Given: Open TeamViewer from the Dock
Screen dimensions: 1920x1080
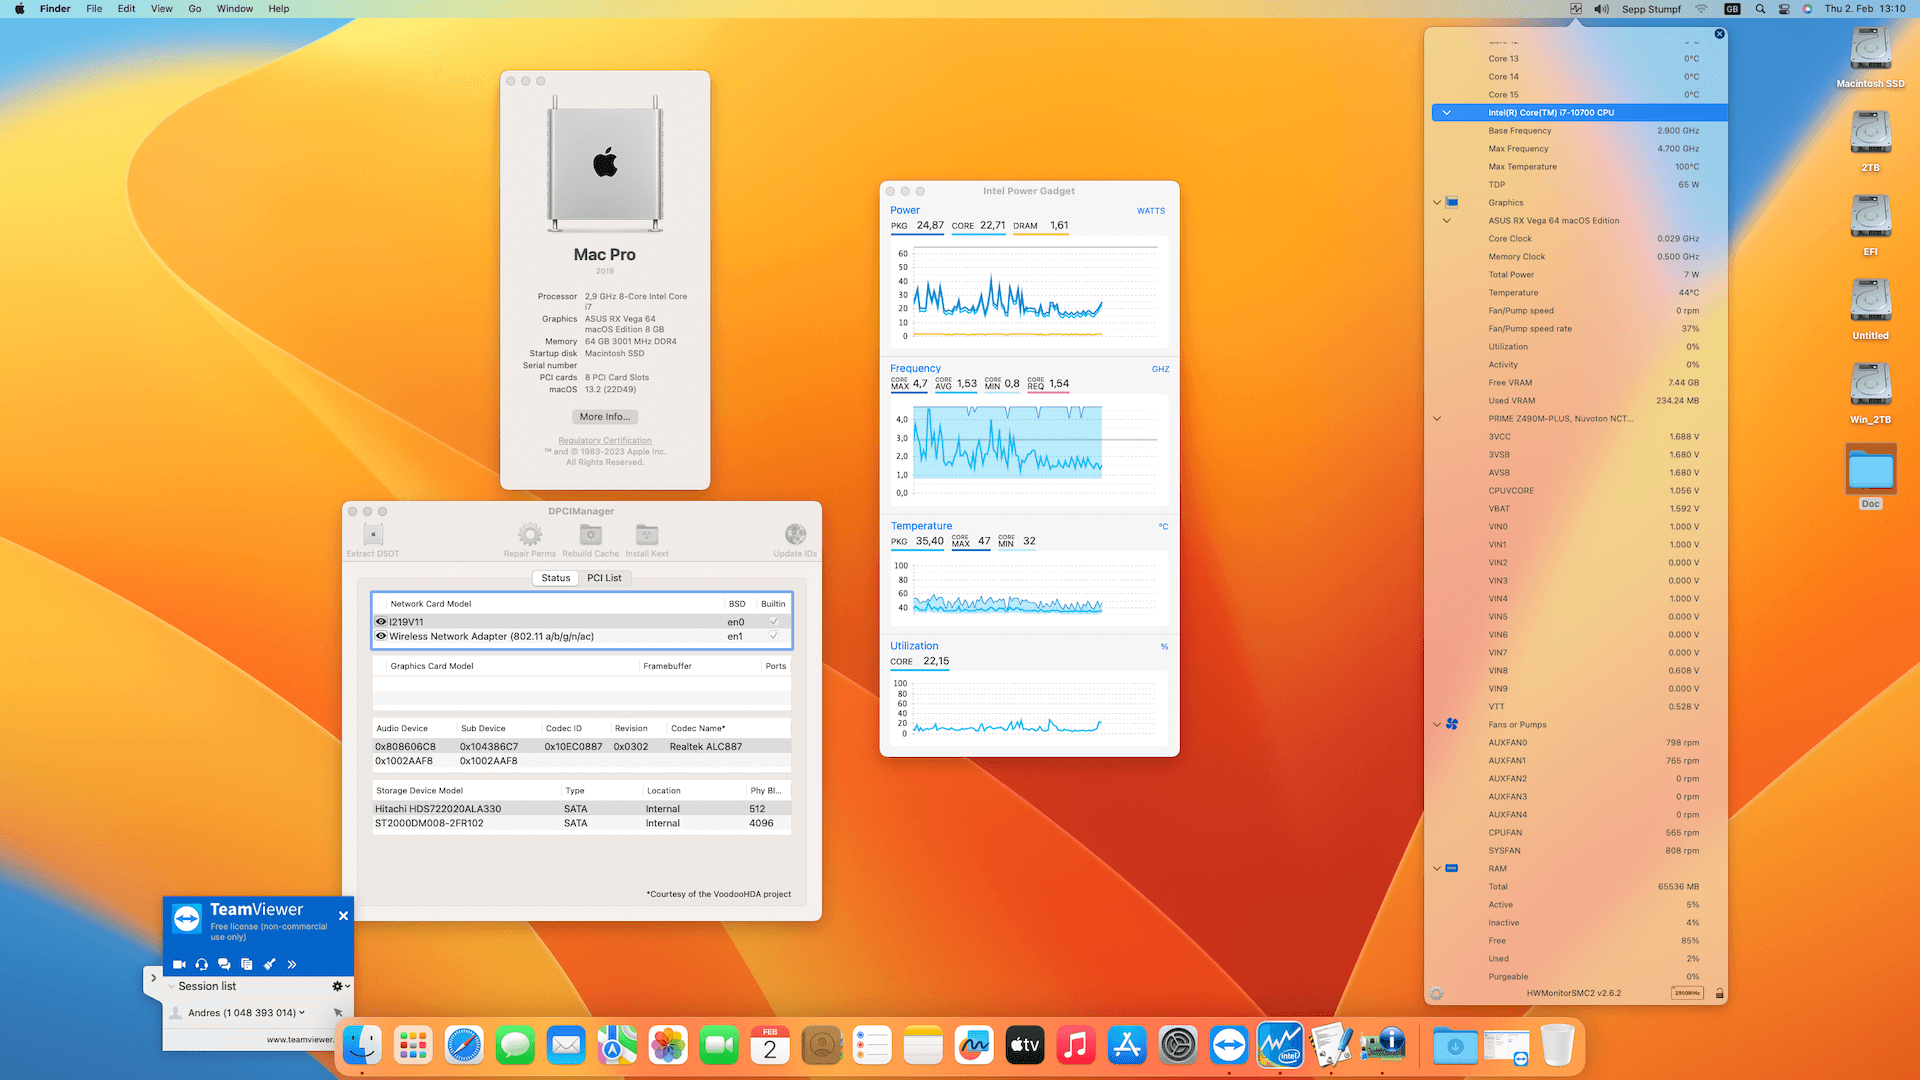Looking at the screenshot, I should click(1229, 1046).
